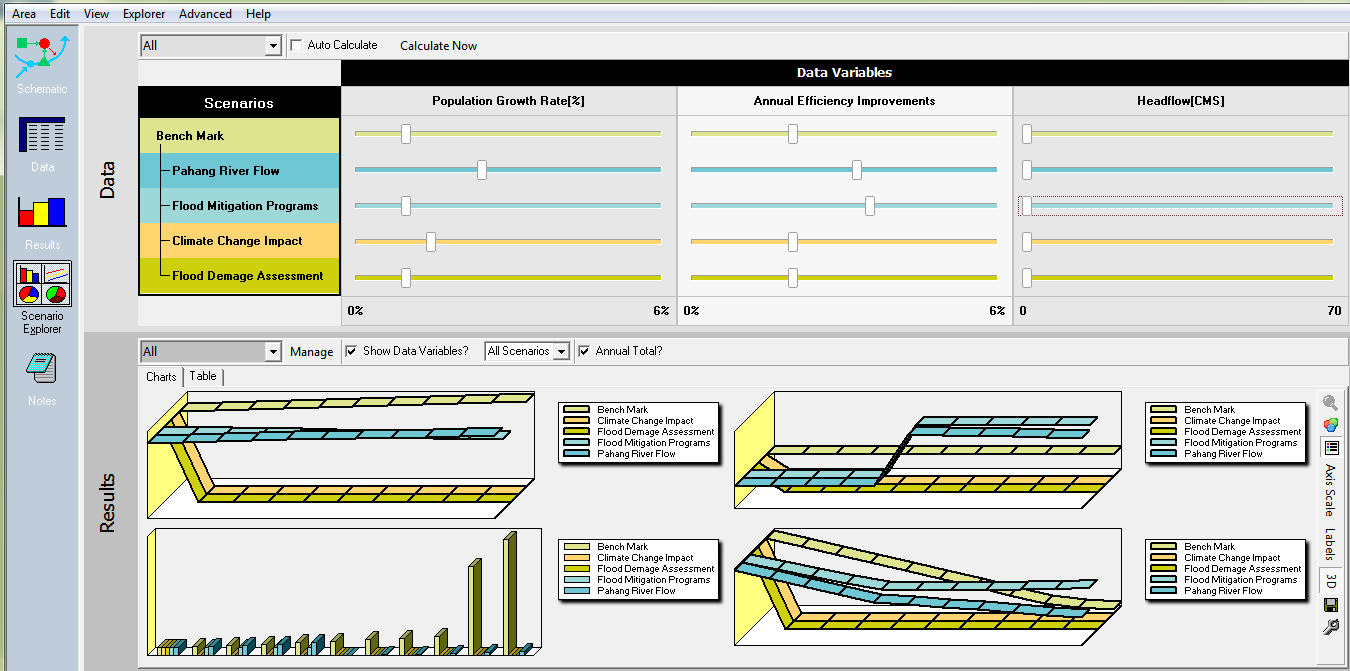Enable the Auto Calculate checkbox
The width and height of the screenshot is (1350, 671).
pyautogui.click(x=296, y=45)
